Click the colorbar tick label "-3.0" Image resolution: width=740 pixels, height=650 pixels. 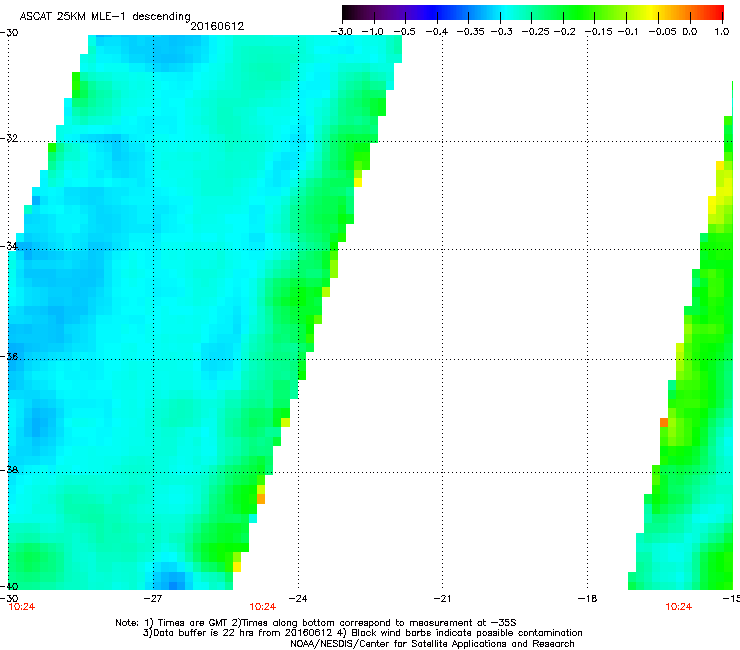[341, 32]
